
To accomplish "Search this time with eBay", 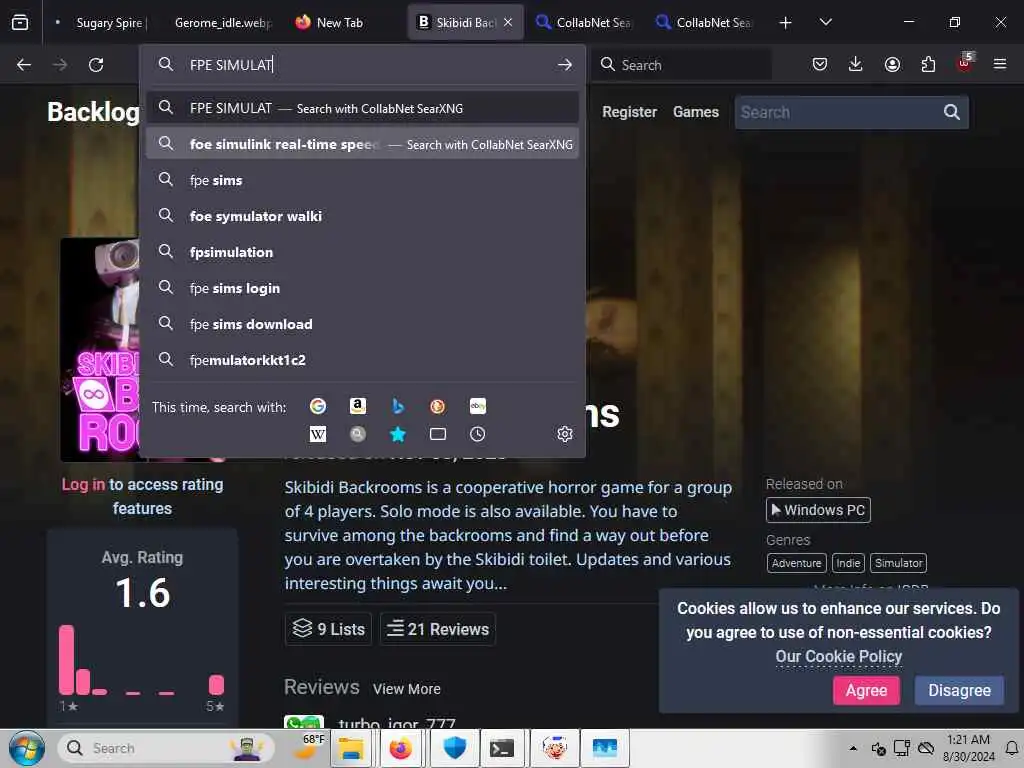I will [477, 406].
